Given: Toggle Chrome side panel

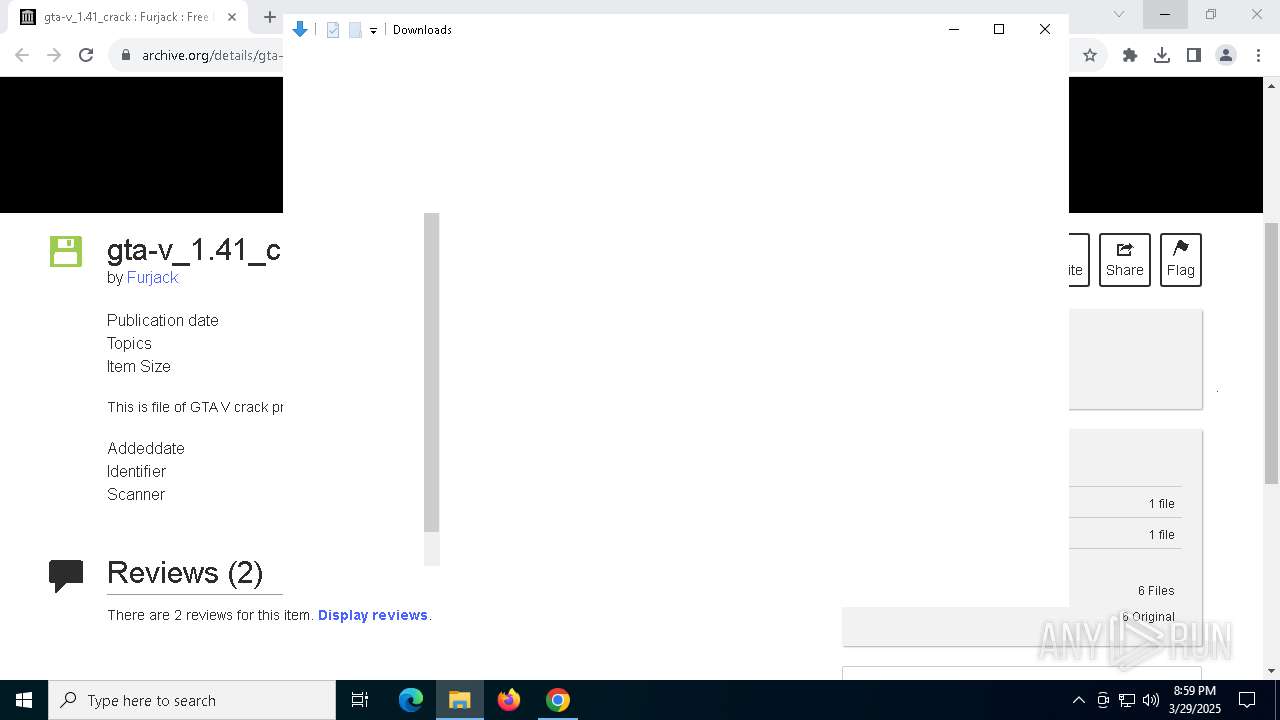Looking at the screenshot, I should pos(1194,55).
